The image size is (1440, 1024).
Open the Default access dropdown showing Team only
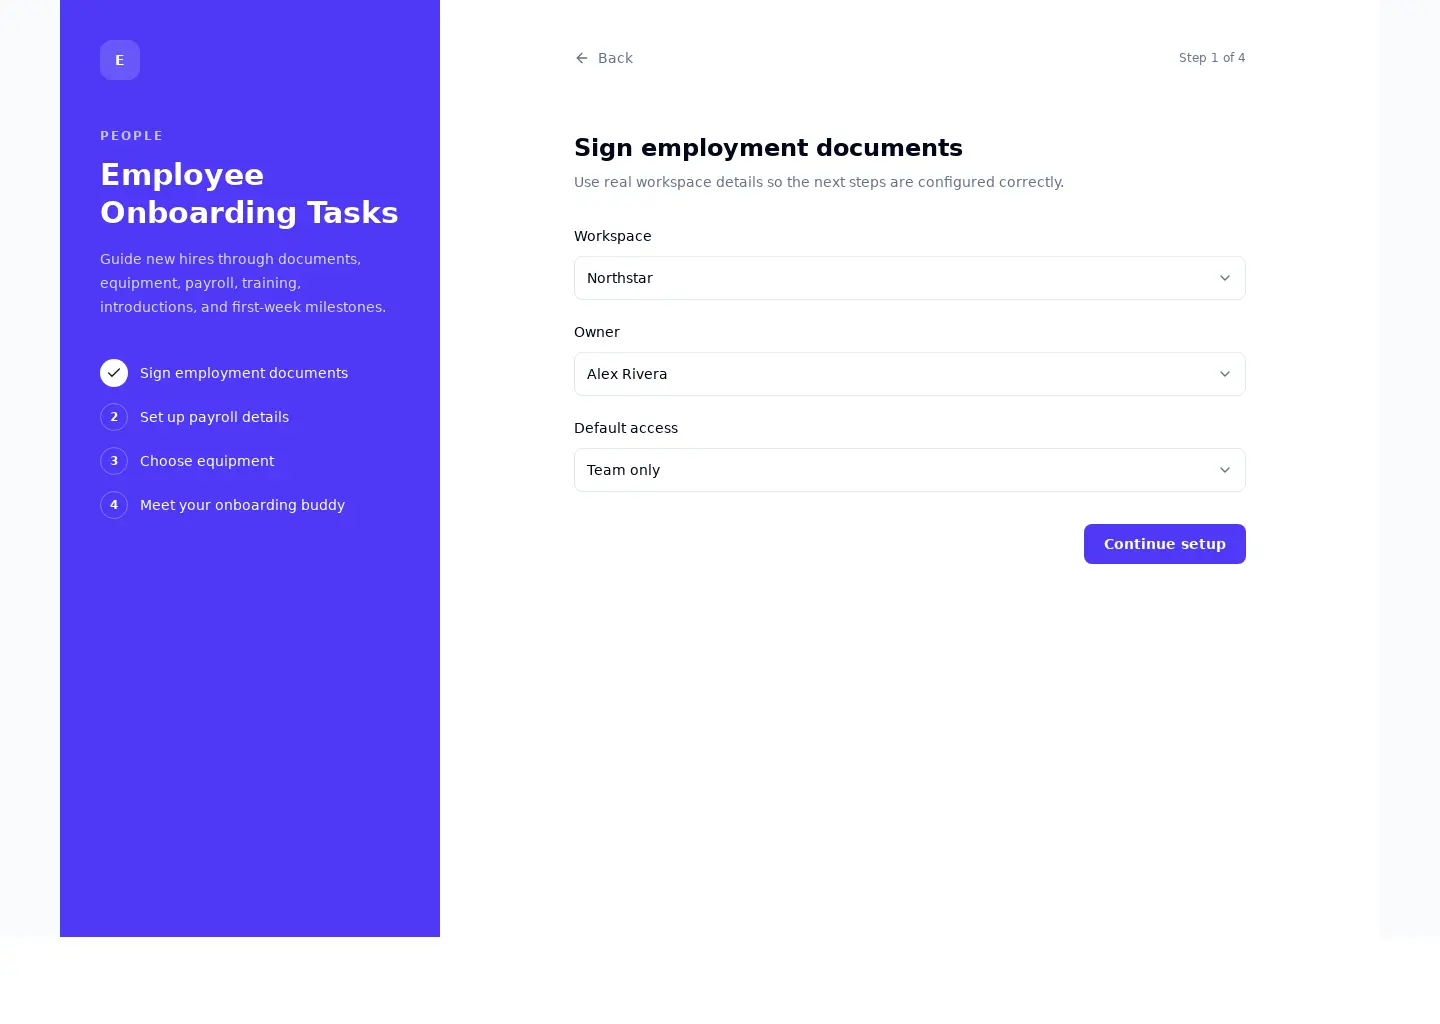pyautogui.click(x=910, y=470)
